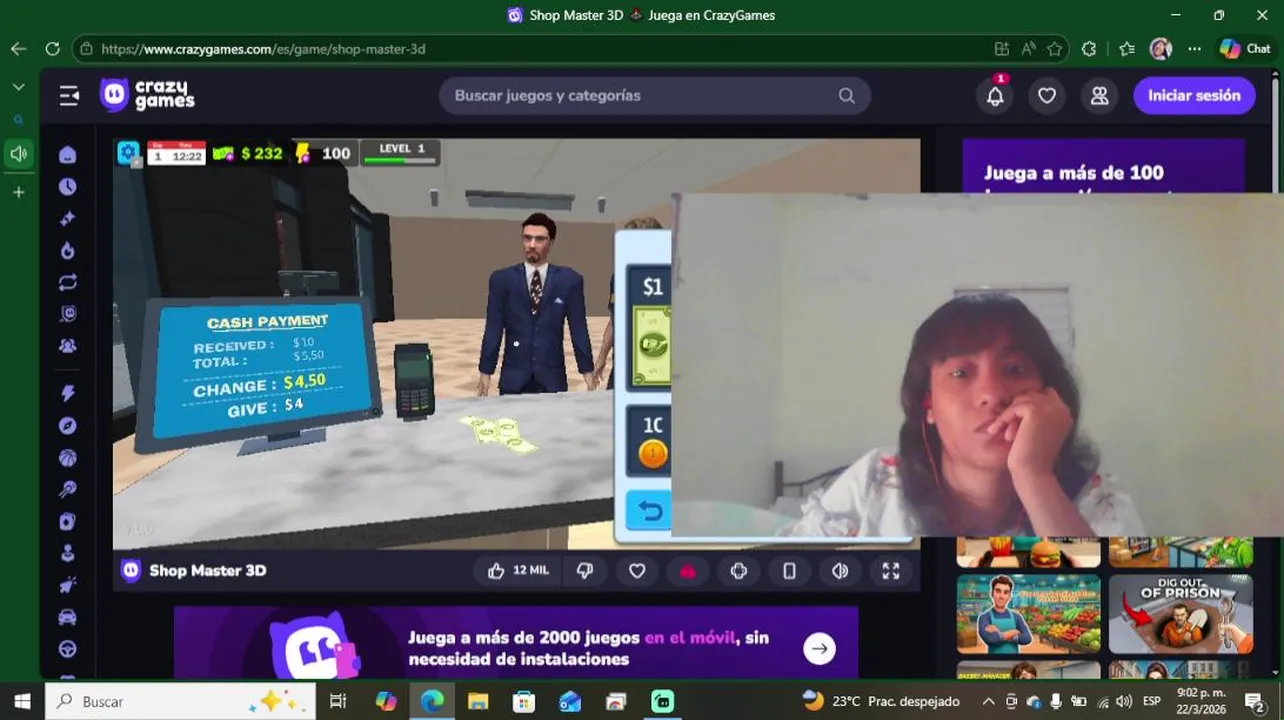
Task: Open weather widget 23°C Prac. despejado
Action: click(881, 702)
